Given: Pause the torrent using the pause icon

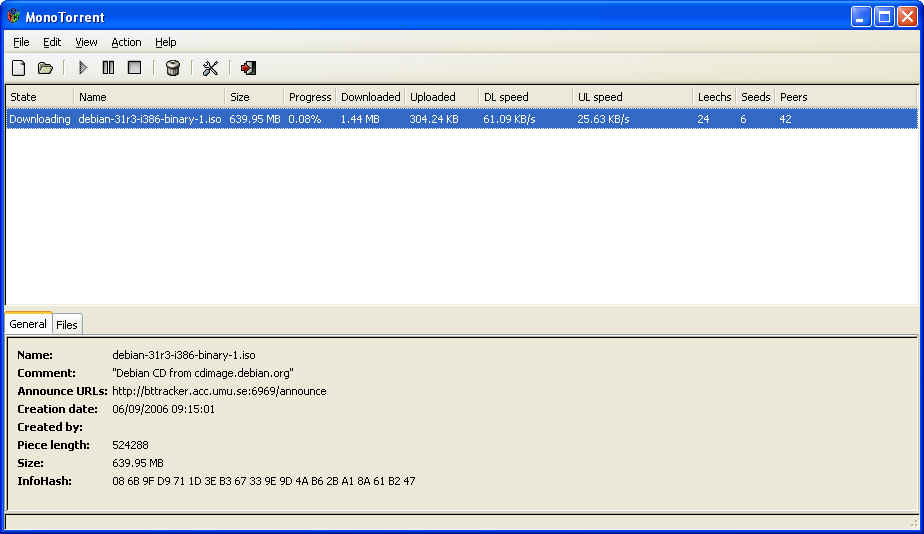Looking at the screenshot, I should pyautogui.click(x=108, y=68).
